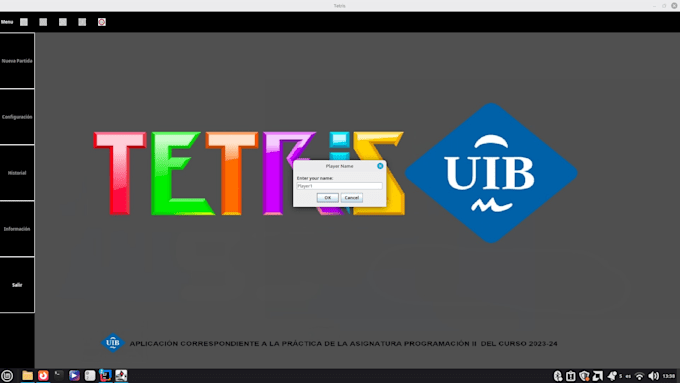Click the fourth gray square before the red circle
This screenshot has height=383, width=680.
82,22
